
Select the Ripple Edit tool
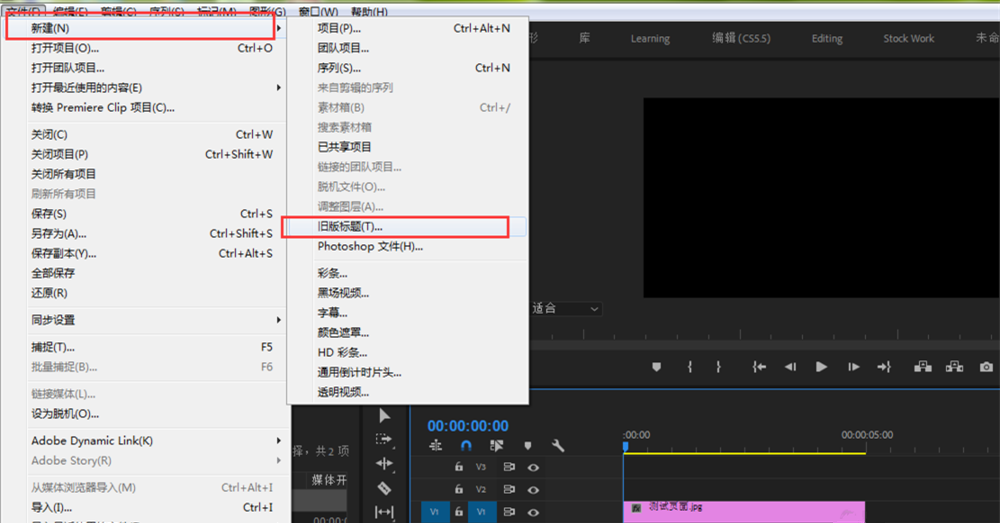click(384, 464)
